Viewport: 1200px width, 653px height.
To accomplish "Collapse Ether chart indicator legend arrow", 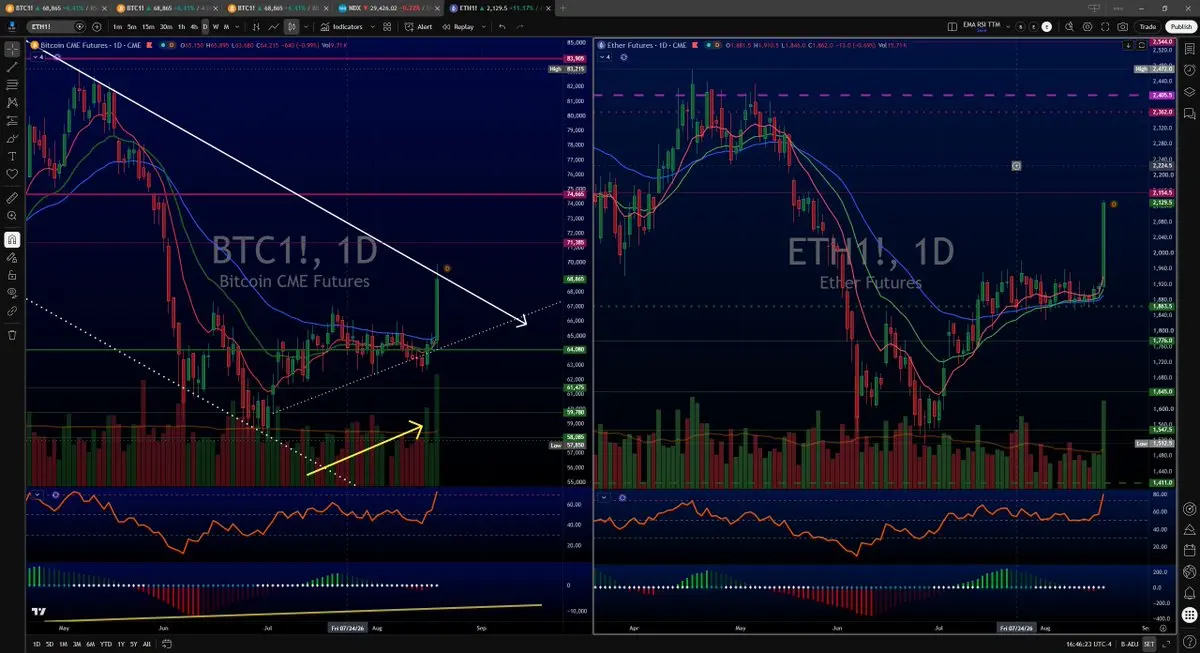I will click(x=604, y=57).
